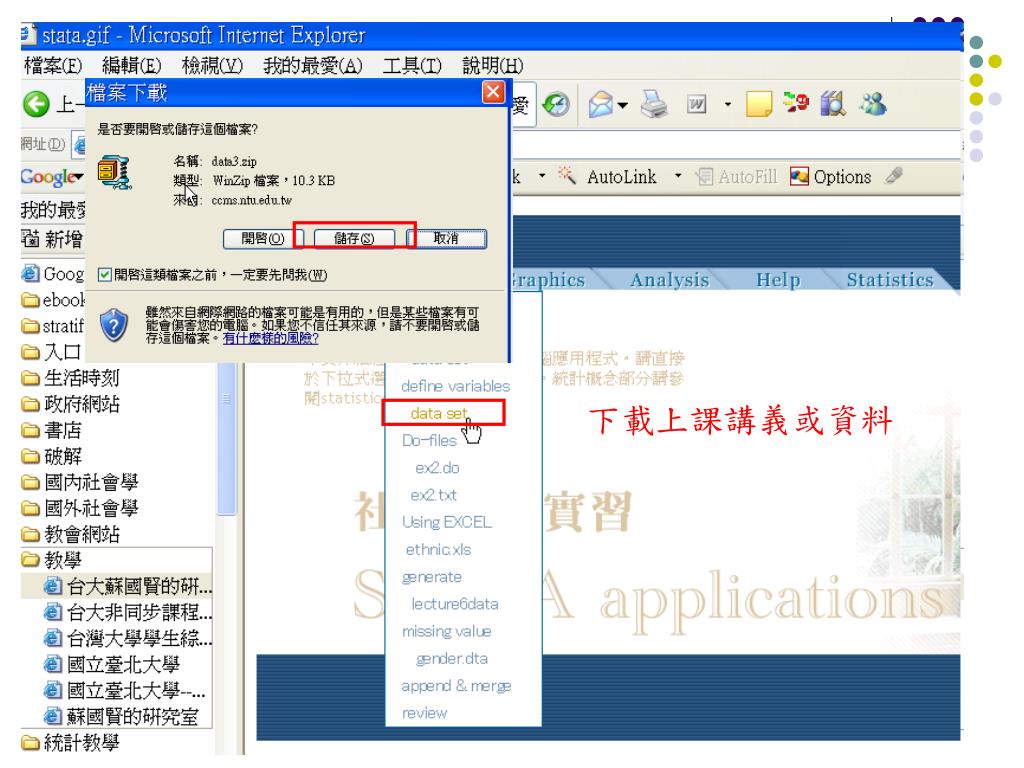1024x768 pixels.
Task: Open lecture6data in the menu
Action: [x=455, y=604]
